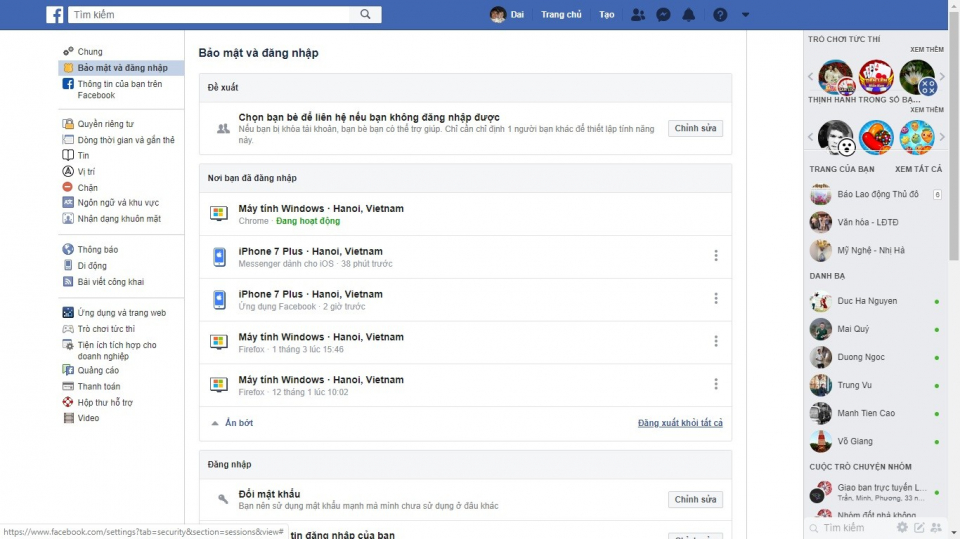
Task: Select Quyền riêng tư in settings sidebar
Action: point(105,124)
